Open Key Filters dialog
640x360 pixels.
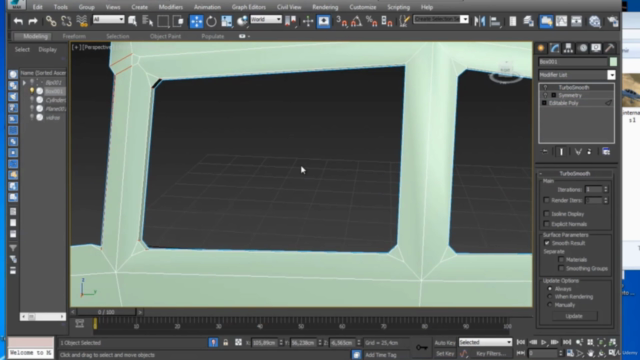[491, 353]
